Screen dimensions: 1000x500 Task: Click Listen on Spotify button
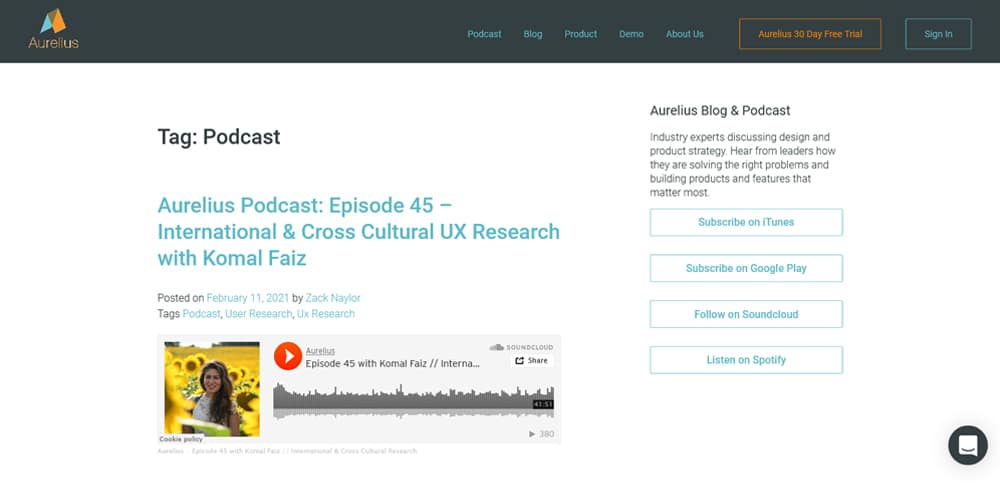pyautogui.click(x=746, y=360)
